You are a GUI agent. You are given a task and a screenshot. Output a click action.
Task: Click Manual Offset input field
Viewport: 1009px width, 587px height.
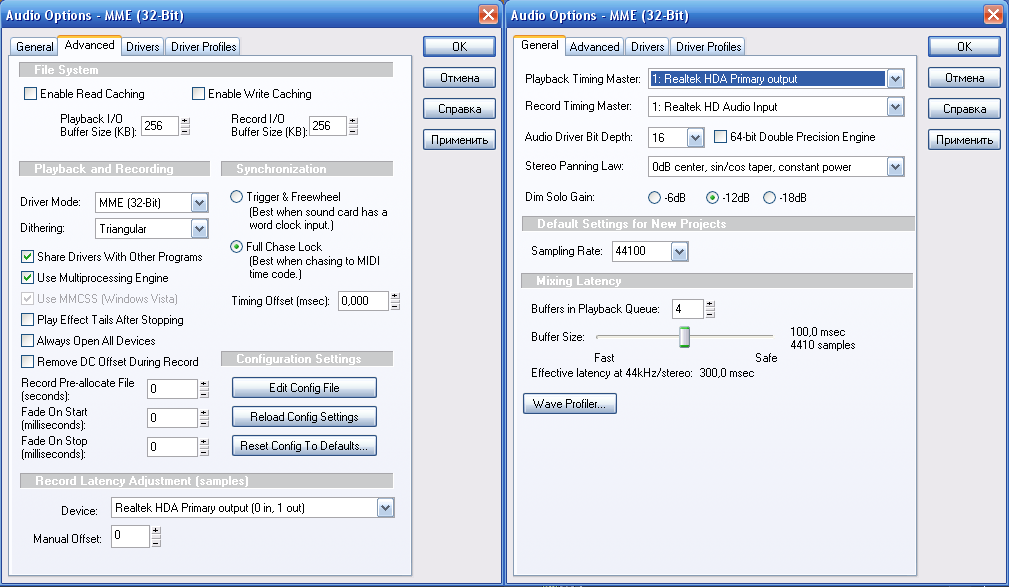[x=131, y=536]
